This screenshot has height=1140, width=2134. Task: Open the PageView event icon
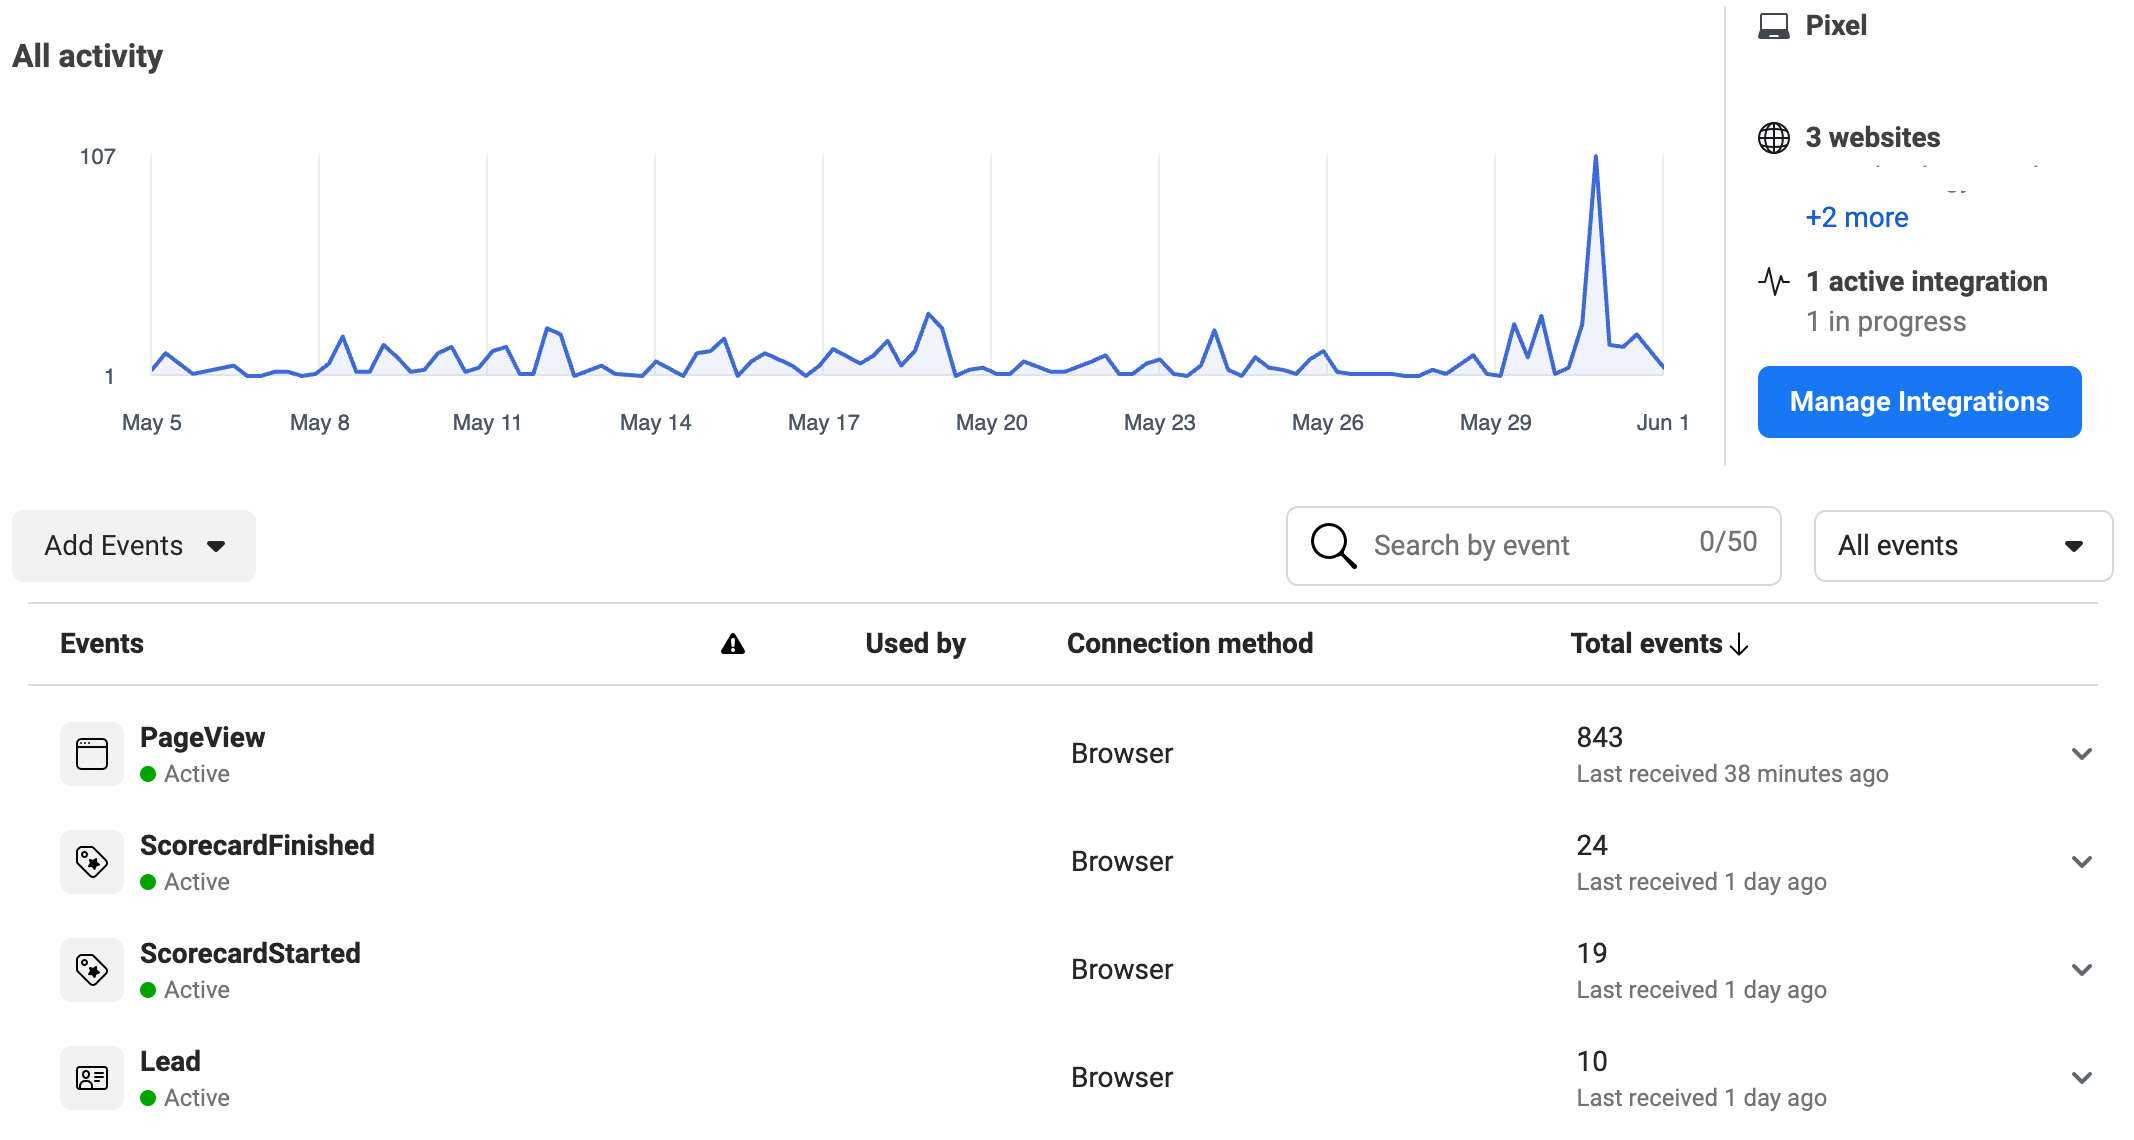tap(91, 753)
